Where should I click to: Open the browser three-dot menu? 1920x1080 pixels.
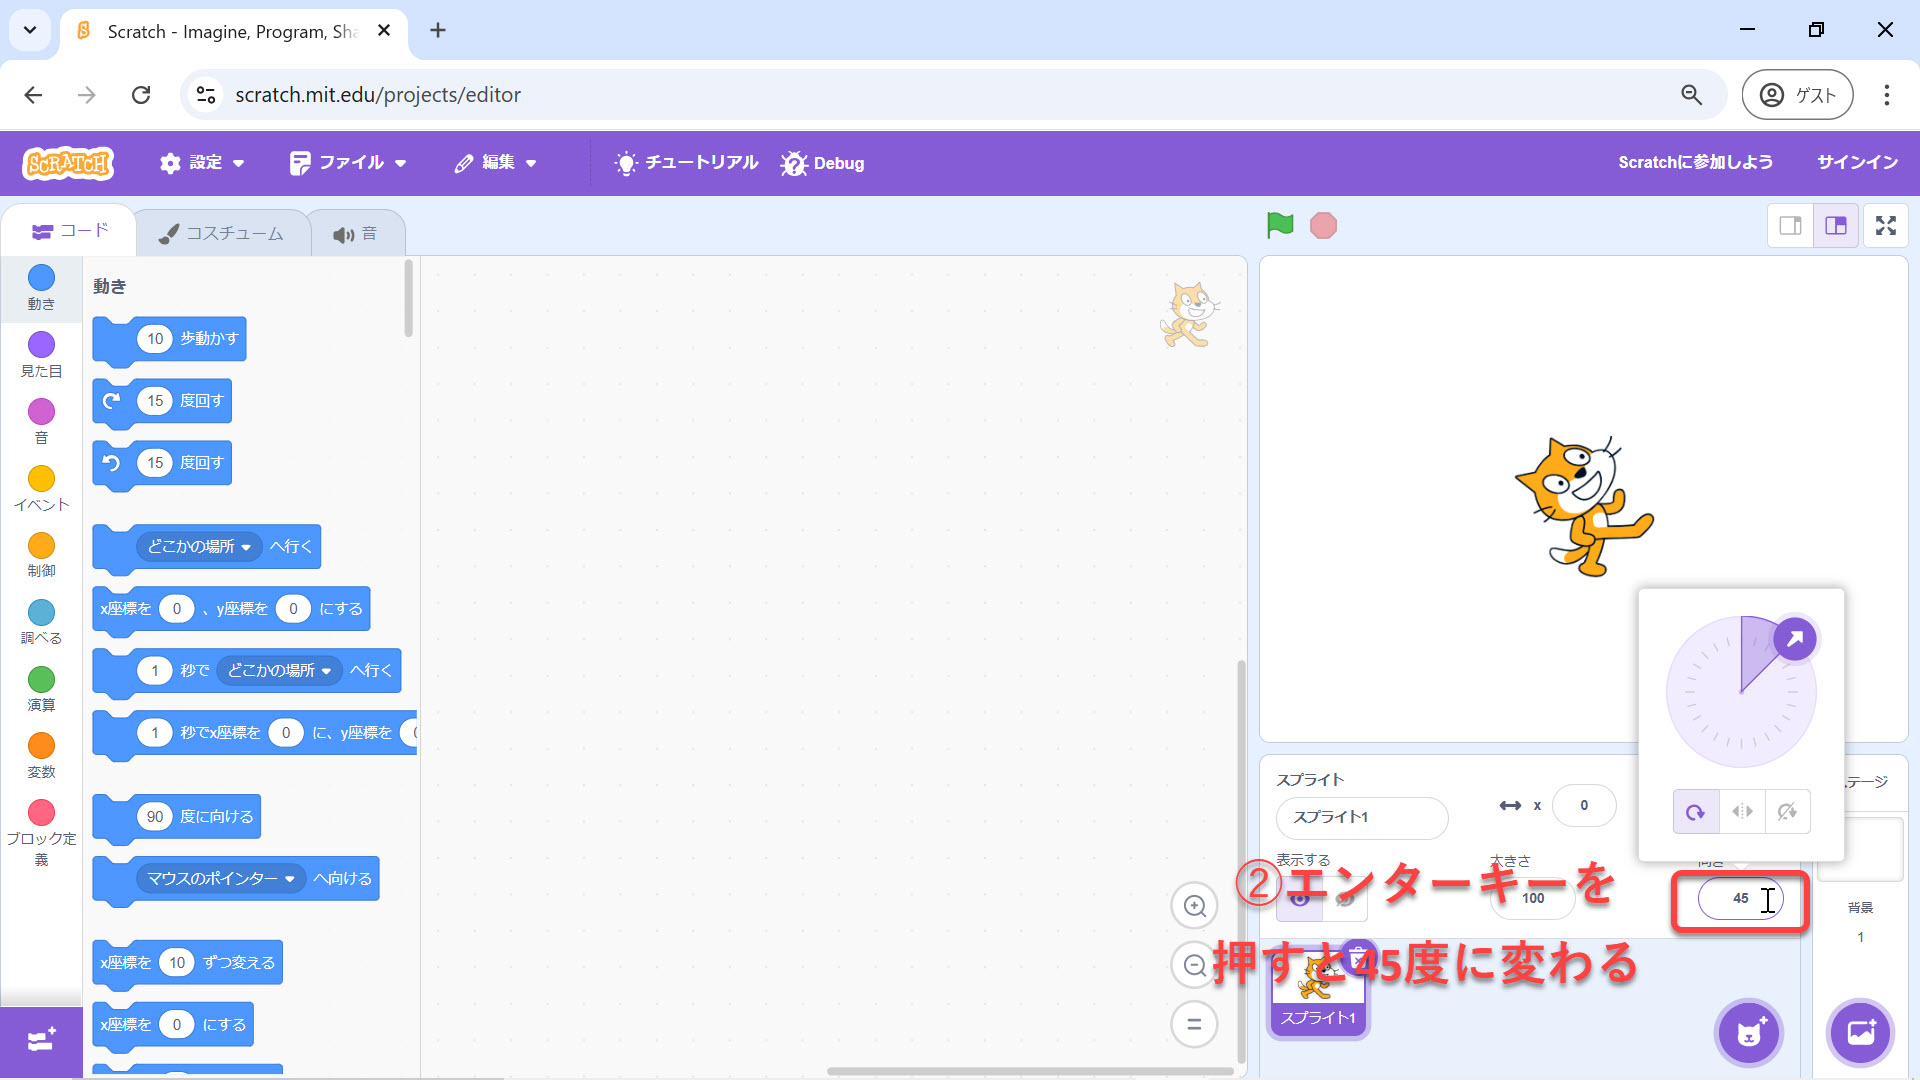pos(1887,95)
